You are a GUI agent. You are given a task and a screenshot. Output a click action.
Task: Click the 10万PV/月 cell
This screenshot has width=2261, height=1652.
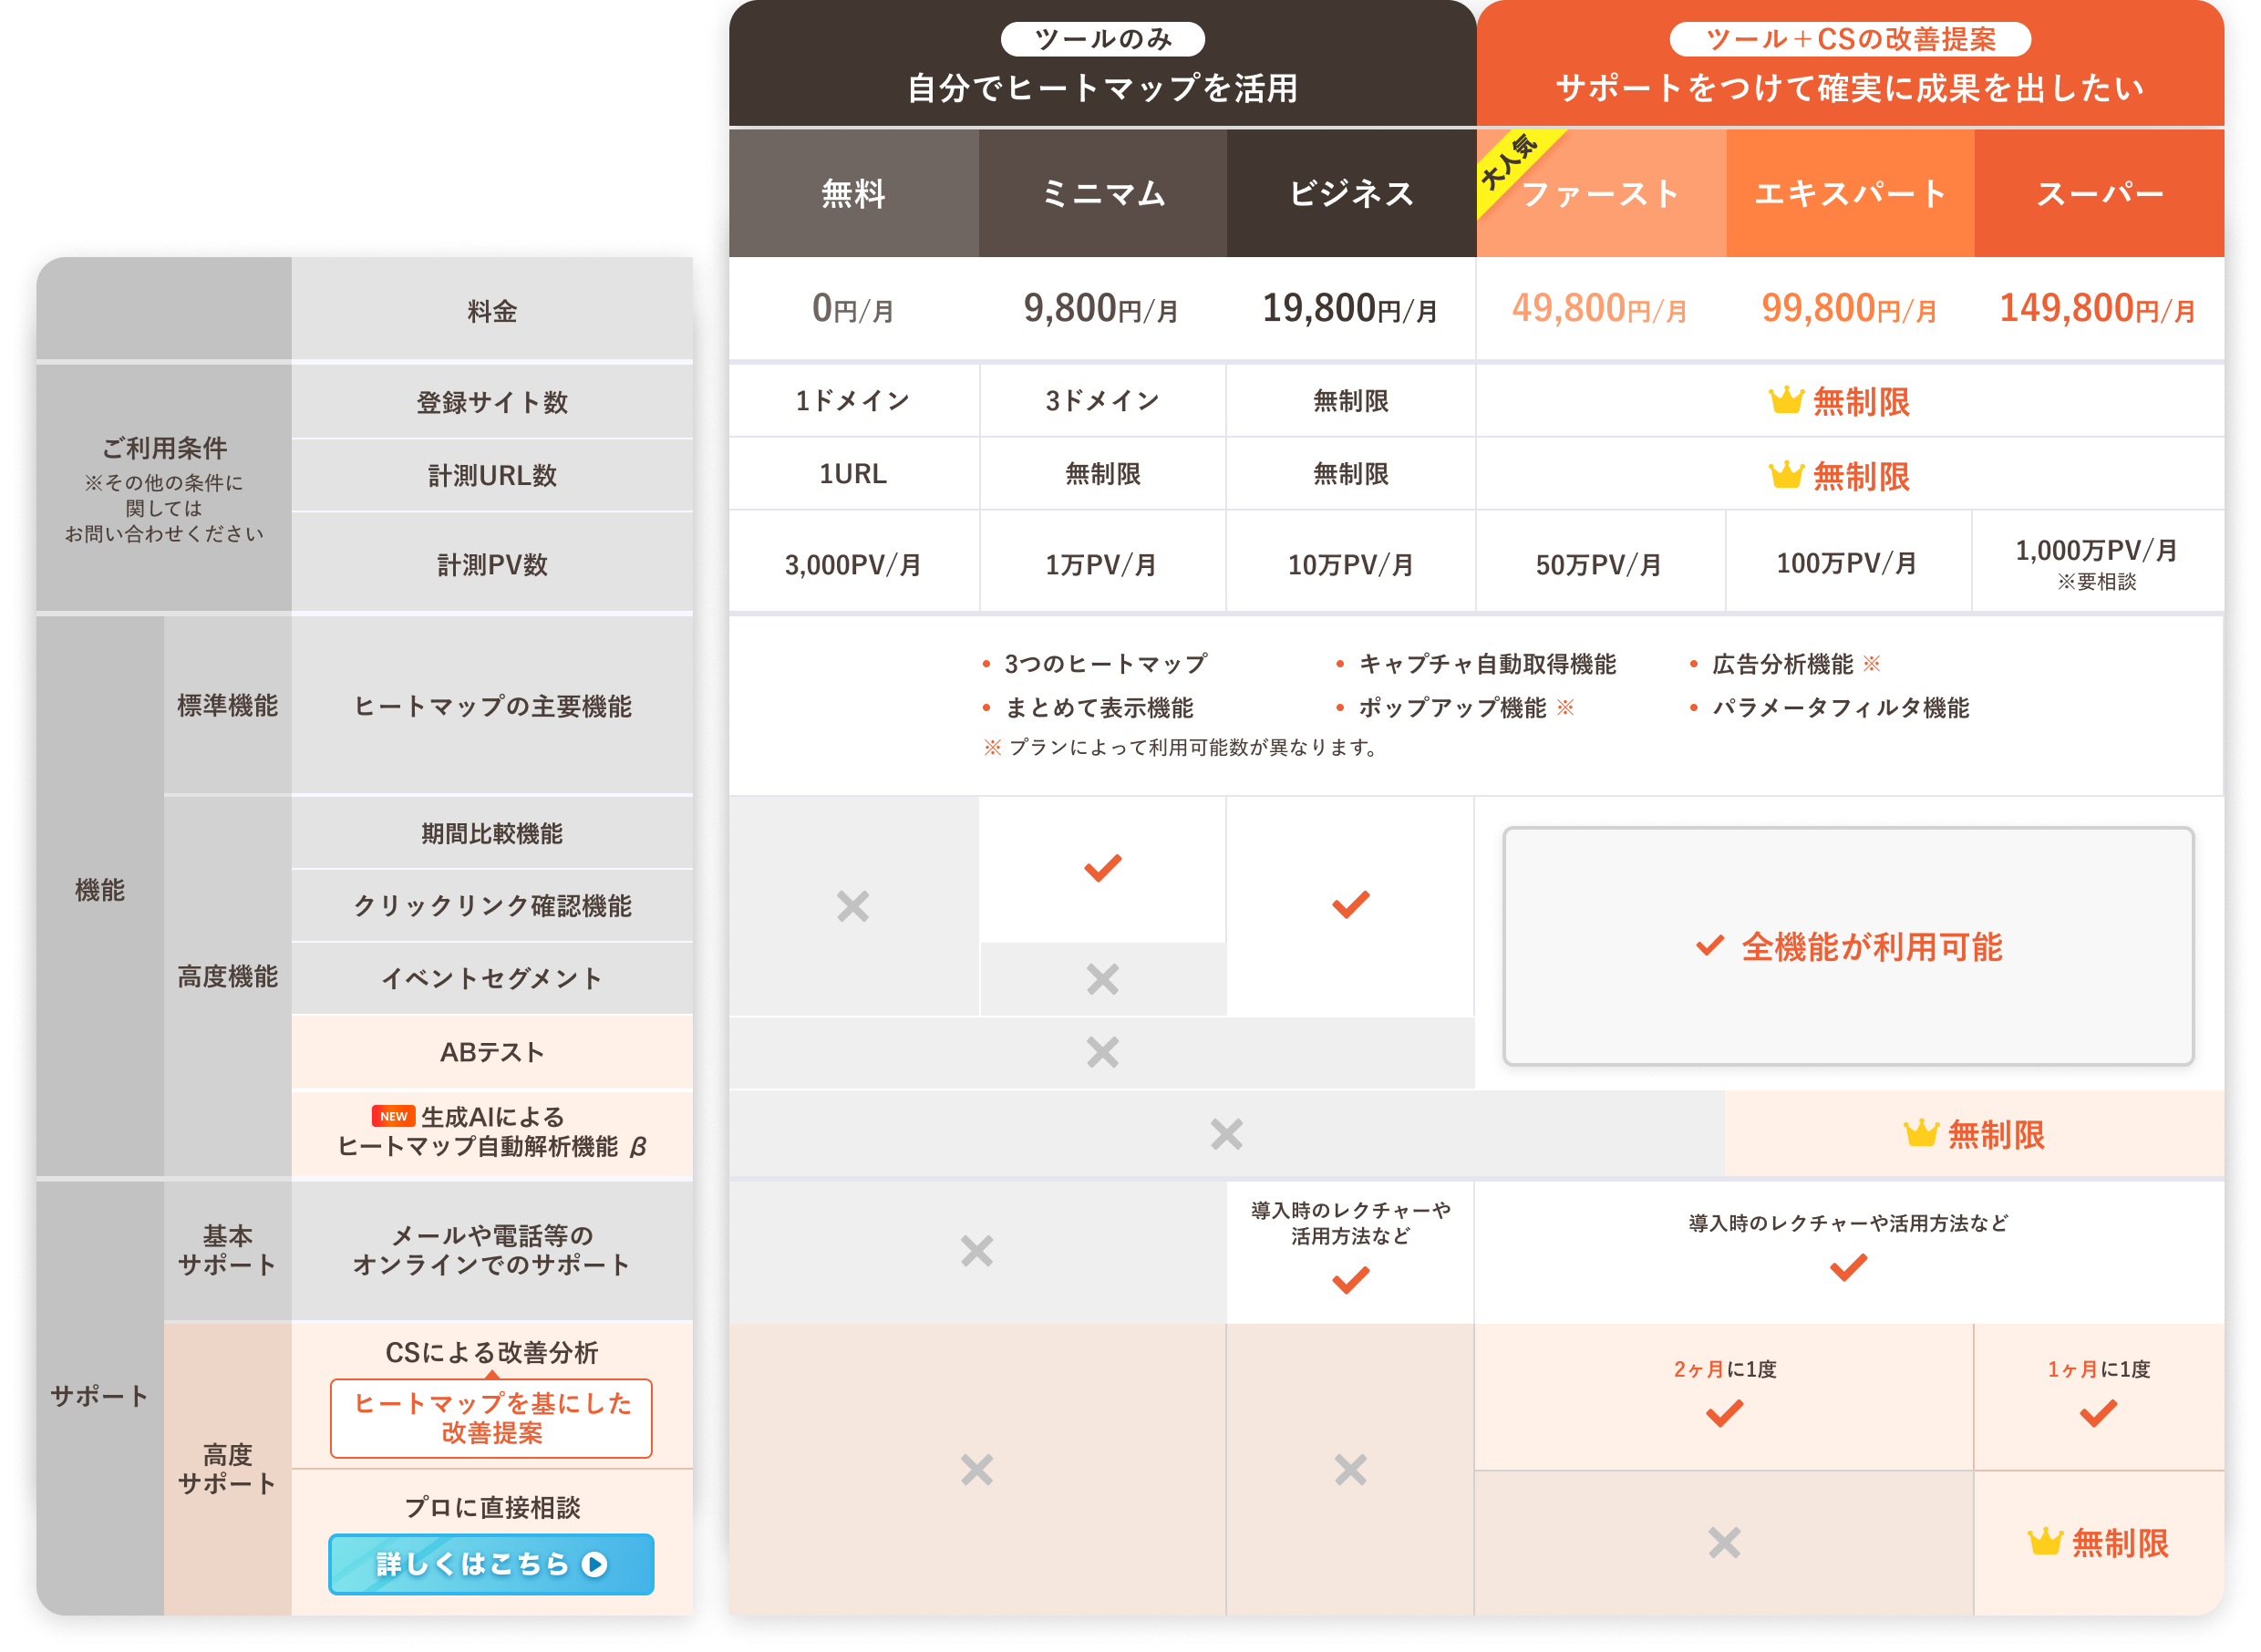[x=1350, y=561]
